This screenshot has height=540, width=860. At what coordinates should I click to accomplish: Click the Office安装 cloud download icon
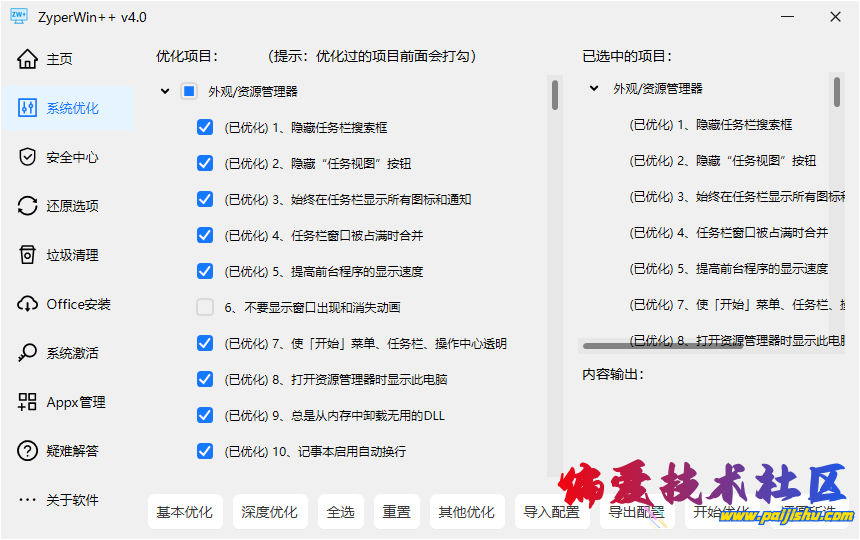pyautogui.click(x=28, y=304)
